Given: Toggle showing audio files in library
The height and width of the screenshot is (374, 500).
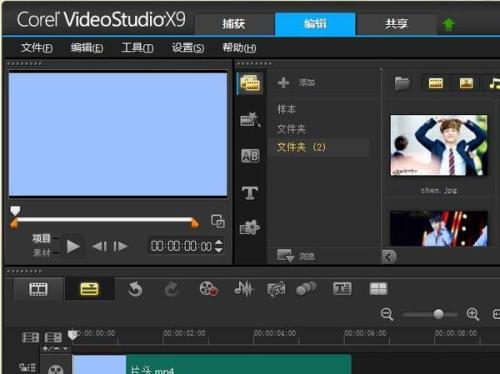Looking at the screenshot, I should [x=495, y=83].
